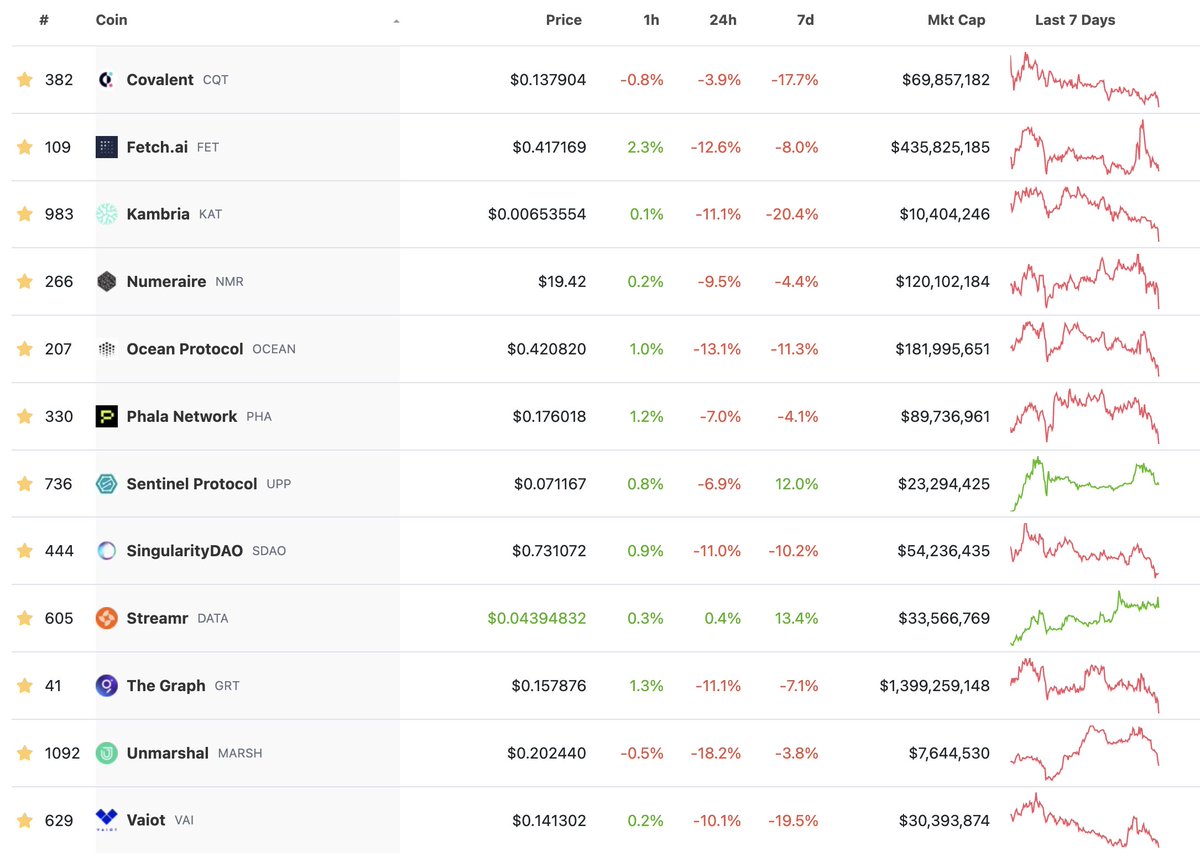Viewport: 1200px width, 857px height.
Task: Toggle the favorite star for Kambria
Action: point(25,214)
